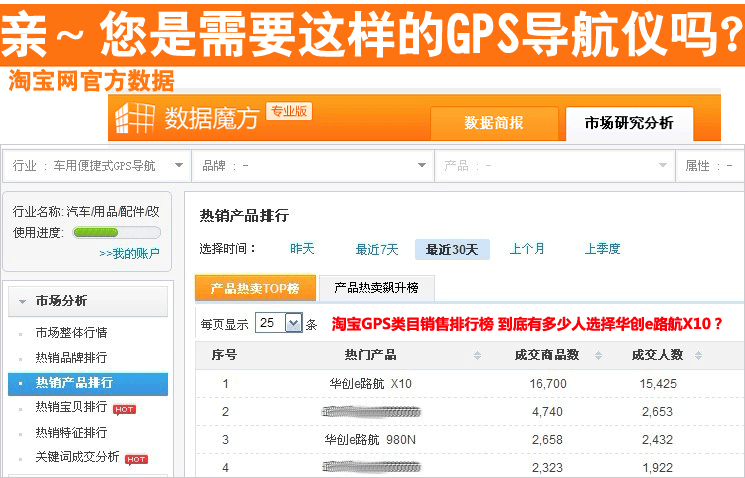Click the 16,700 成交商品数 value

548,383
